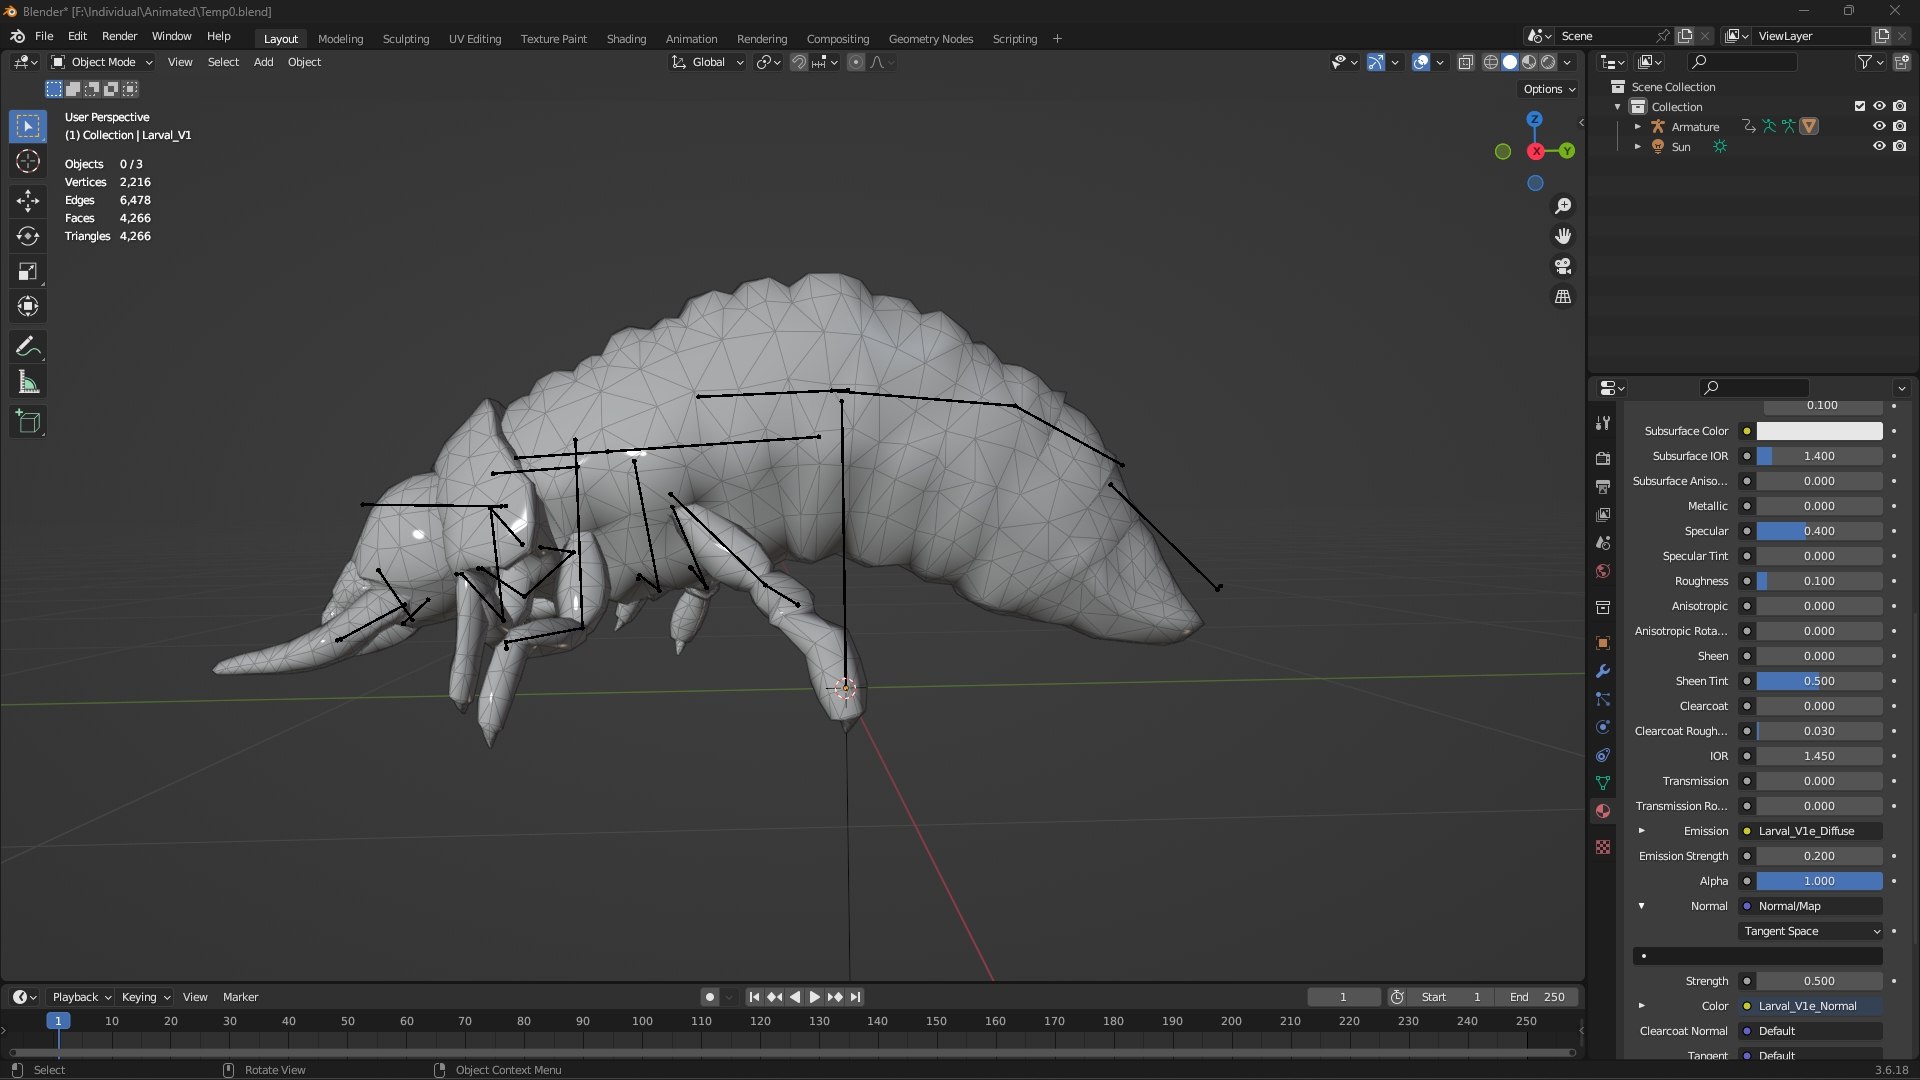Open Global transform orientation dropdown
This screenshot has height=1080, width=1920.
pos(708,62)
